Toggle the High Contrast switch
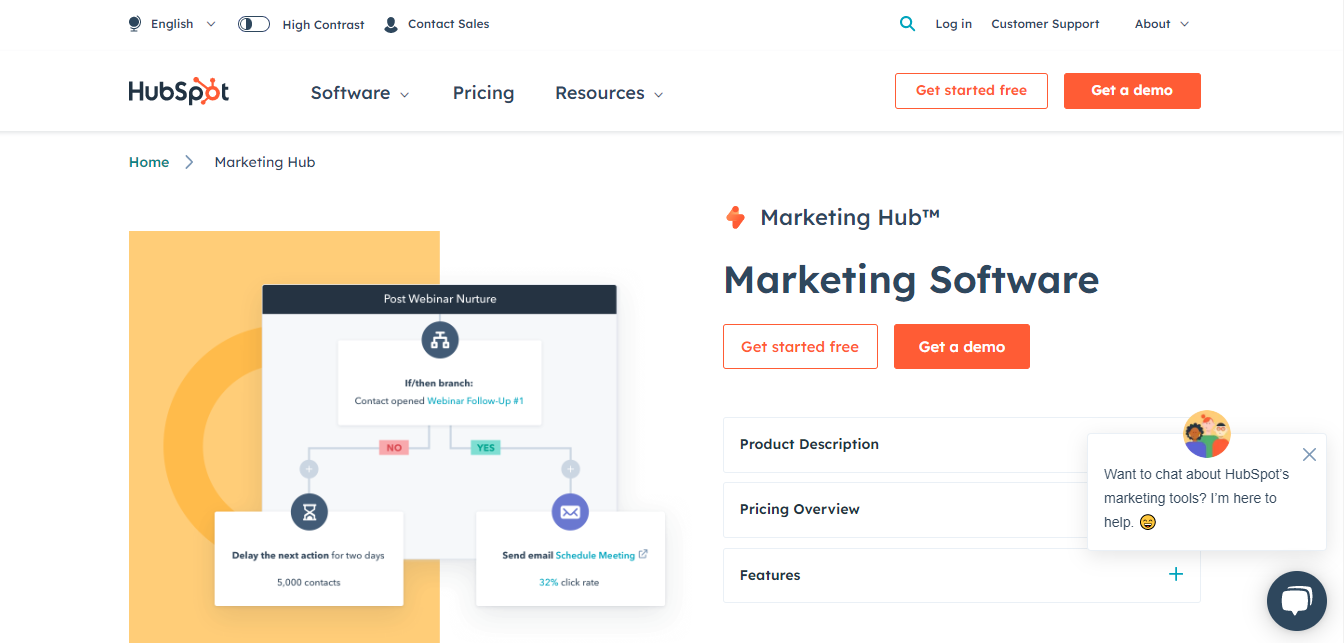1344x643 pixels. point(254,24)
